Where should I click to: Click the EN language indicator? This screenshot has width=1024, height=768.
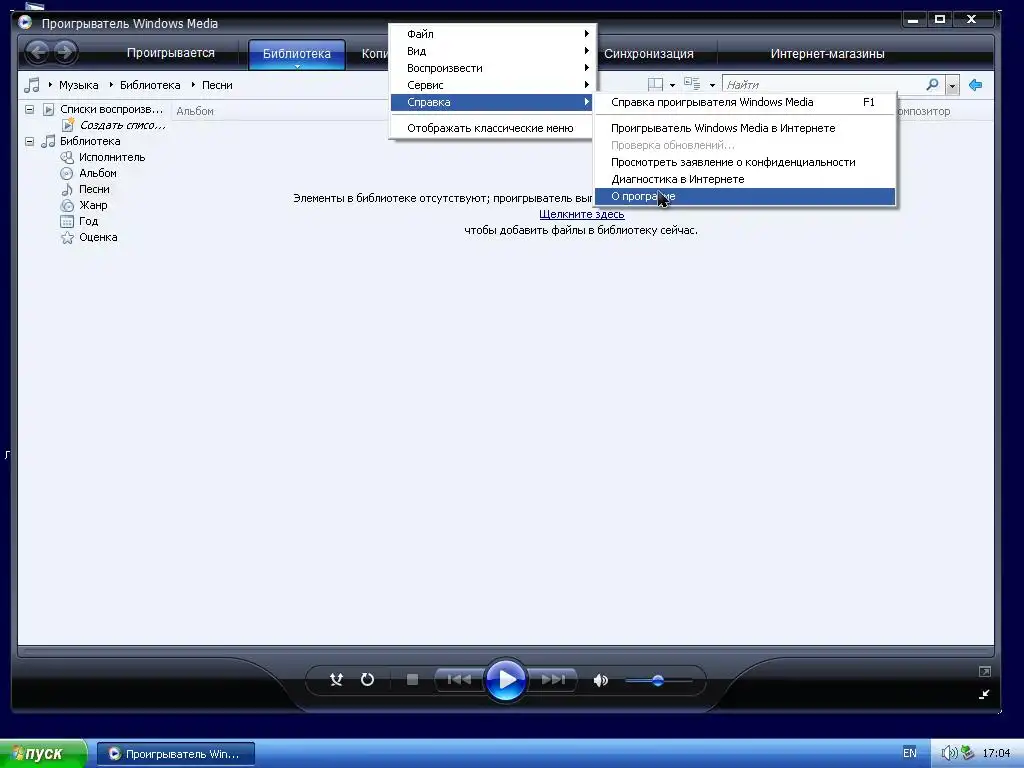pyautogui.click(x=909, y=753)
